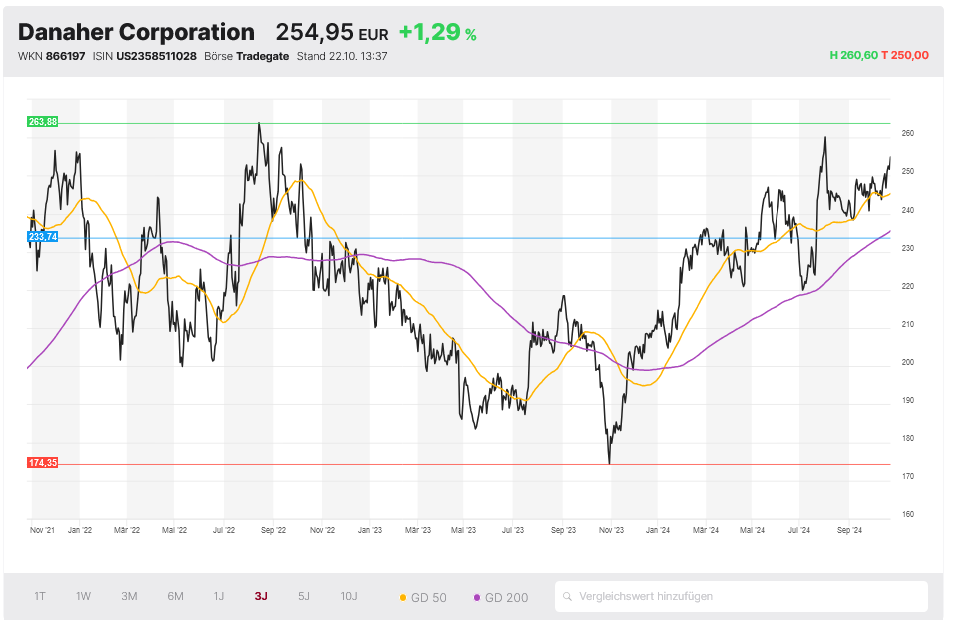Click the Jan '24 axis label
Screen dimensions: 956x629
pyautogui.click(x=658, y=530)
